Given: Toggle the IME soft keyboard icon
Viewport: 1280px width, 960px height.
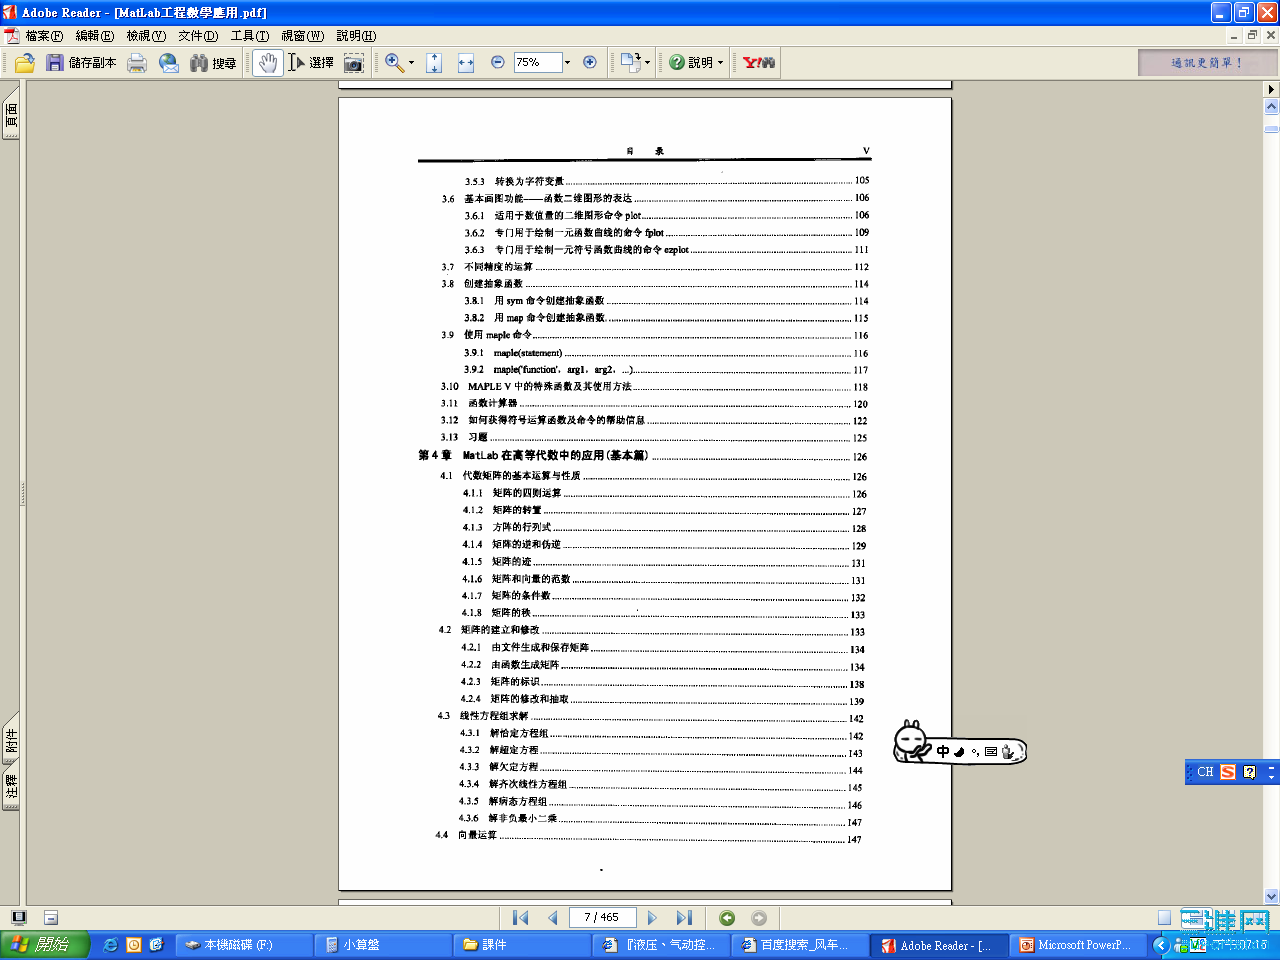Looking at the screenshot, I should [991, 752].
